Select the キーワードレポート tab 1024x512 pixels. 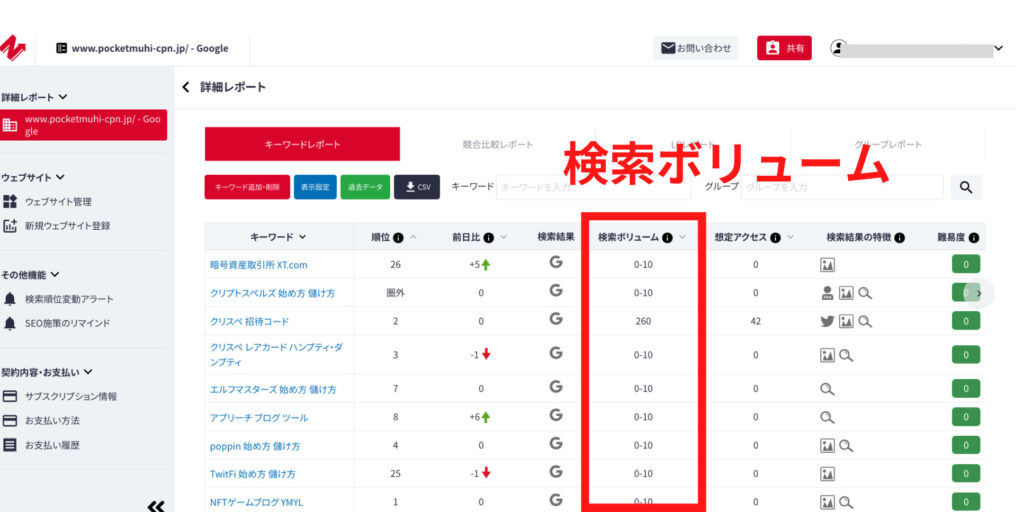coord(302,144)
